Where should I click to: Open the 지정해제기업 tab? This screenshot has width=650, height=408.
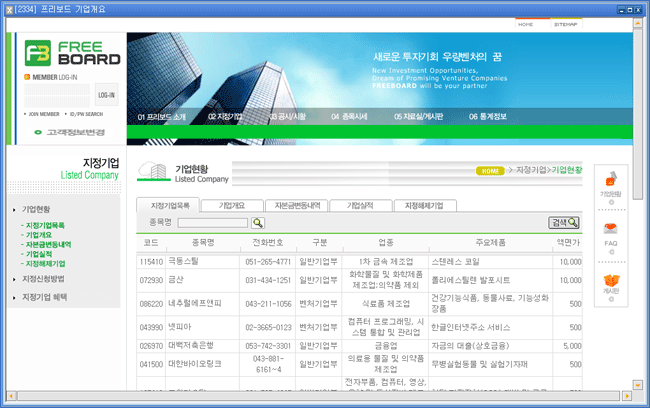pos(425,205)
